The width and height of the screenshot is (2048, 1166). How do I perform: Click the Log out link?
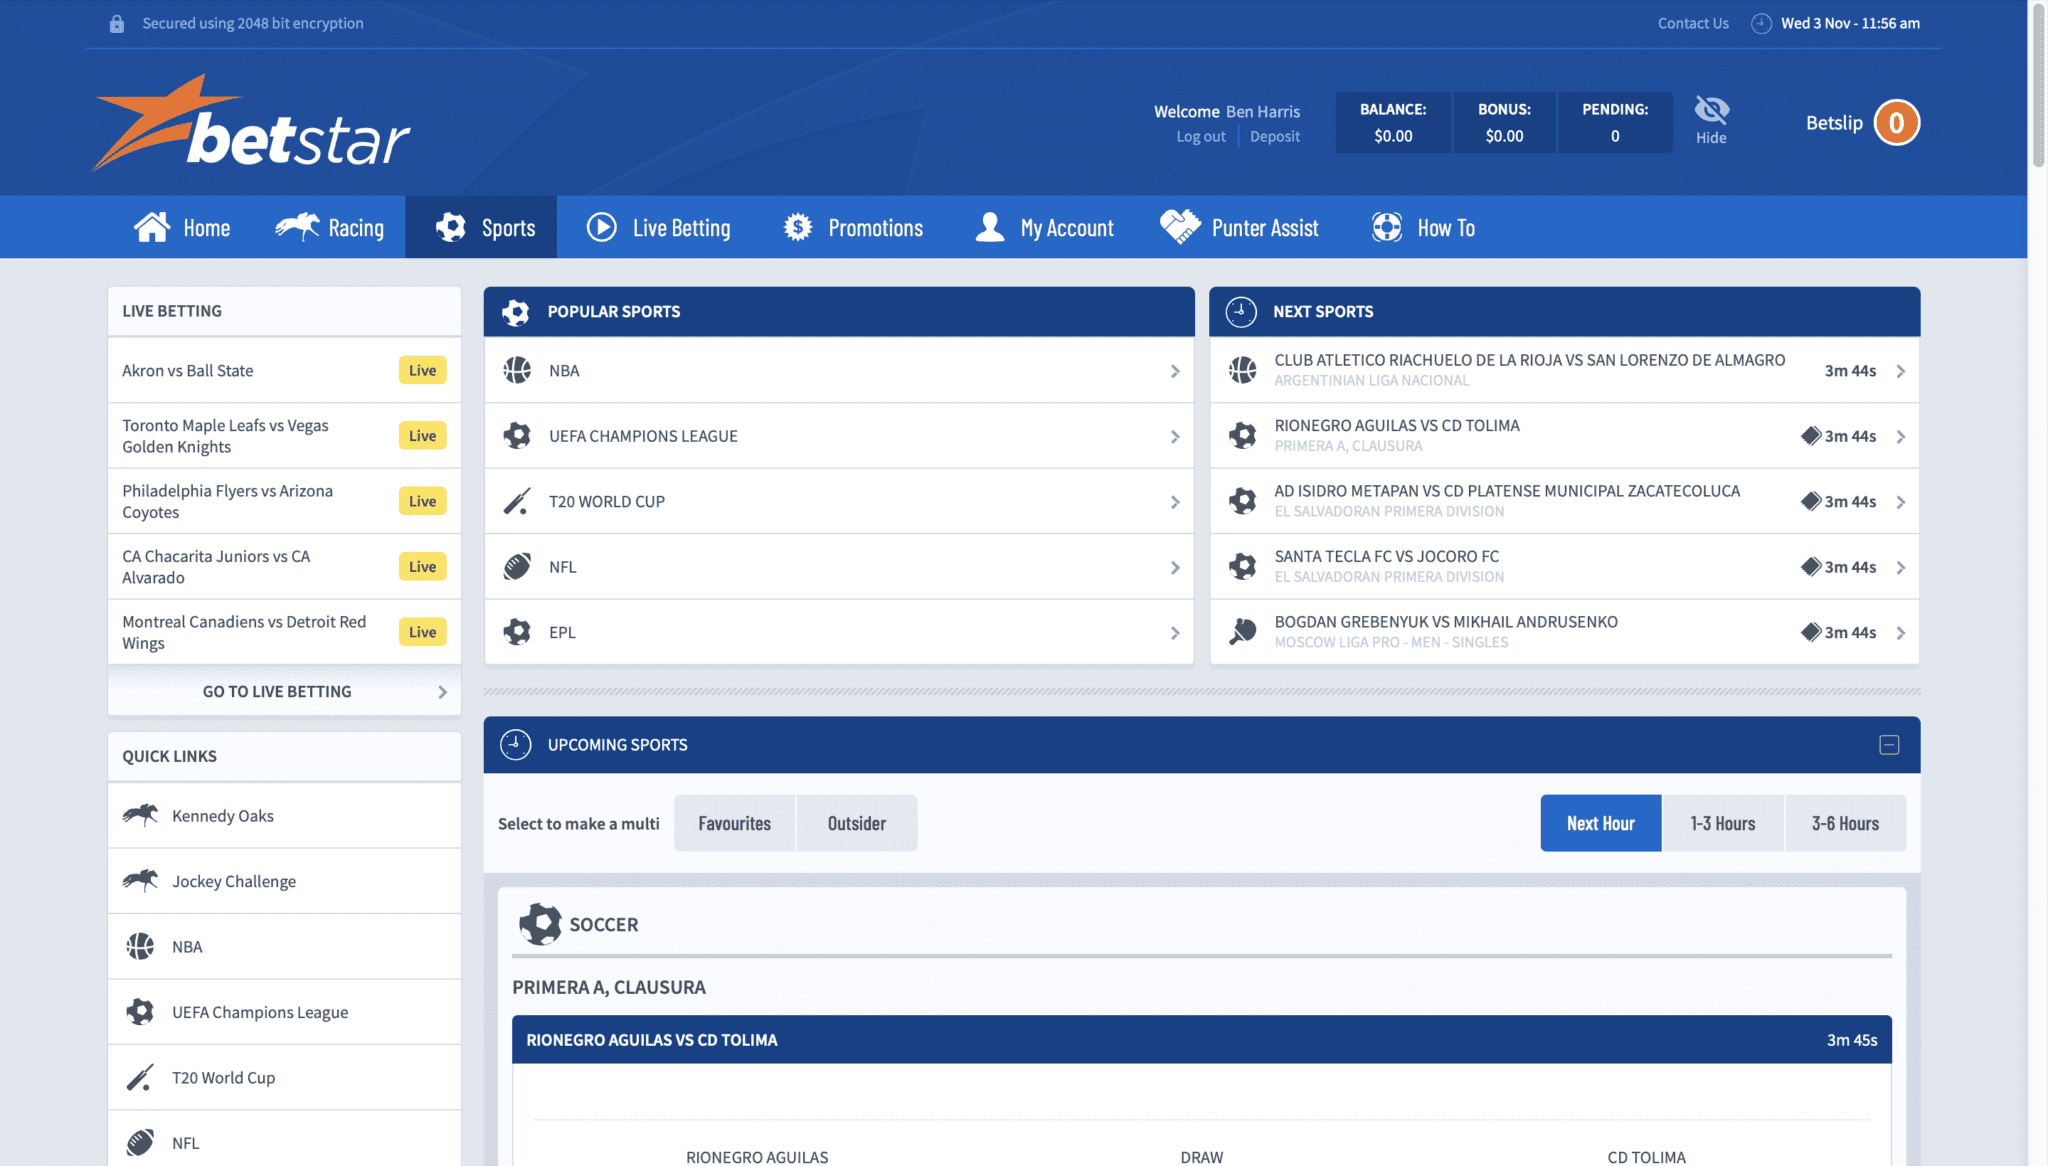[1200, 136]
